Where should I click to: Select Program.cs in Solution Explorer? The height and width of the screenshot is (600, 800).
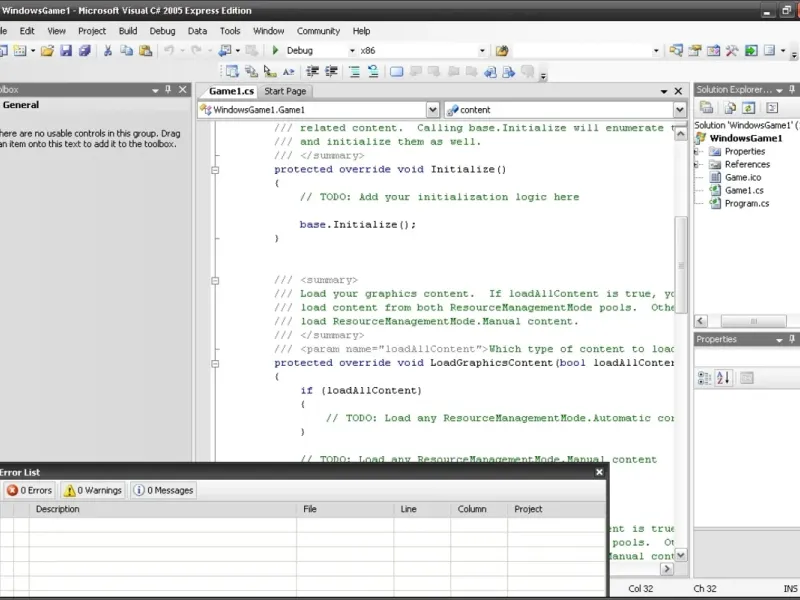[x=745, y=203]
